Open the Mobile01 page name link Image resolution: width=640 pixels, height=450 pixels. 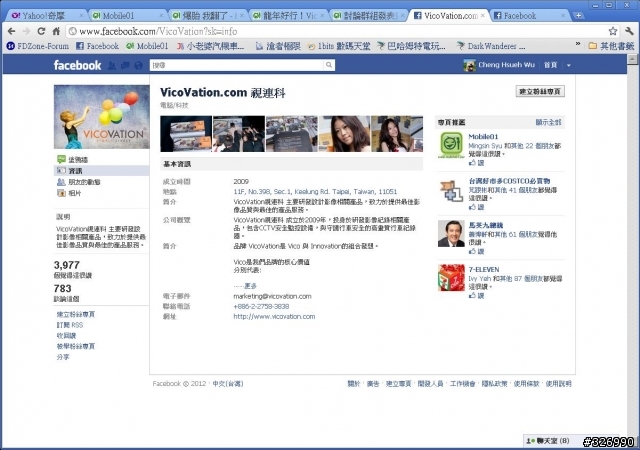483,137
